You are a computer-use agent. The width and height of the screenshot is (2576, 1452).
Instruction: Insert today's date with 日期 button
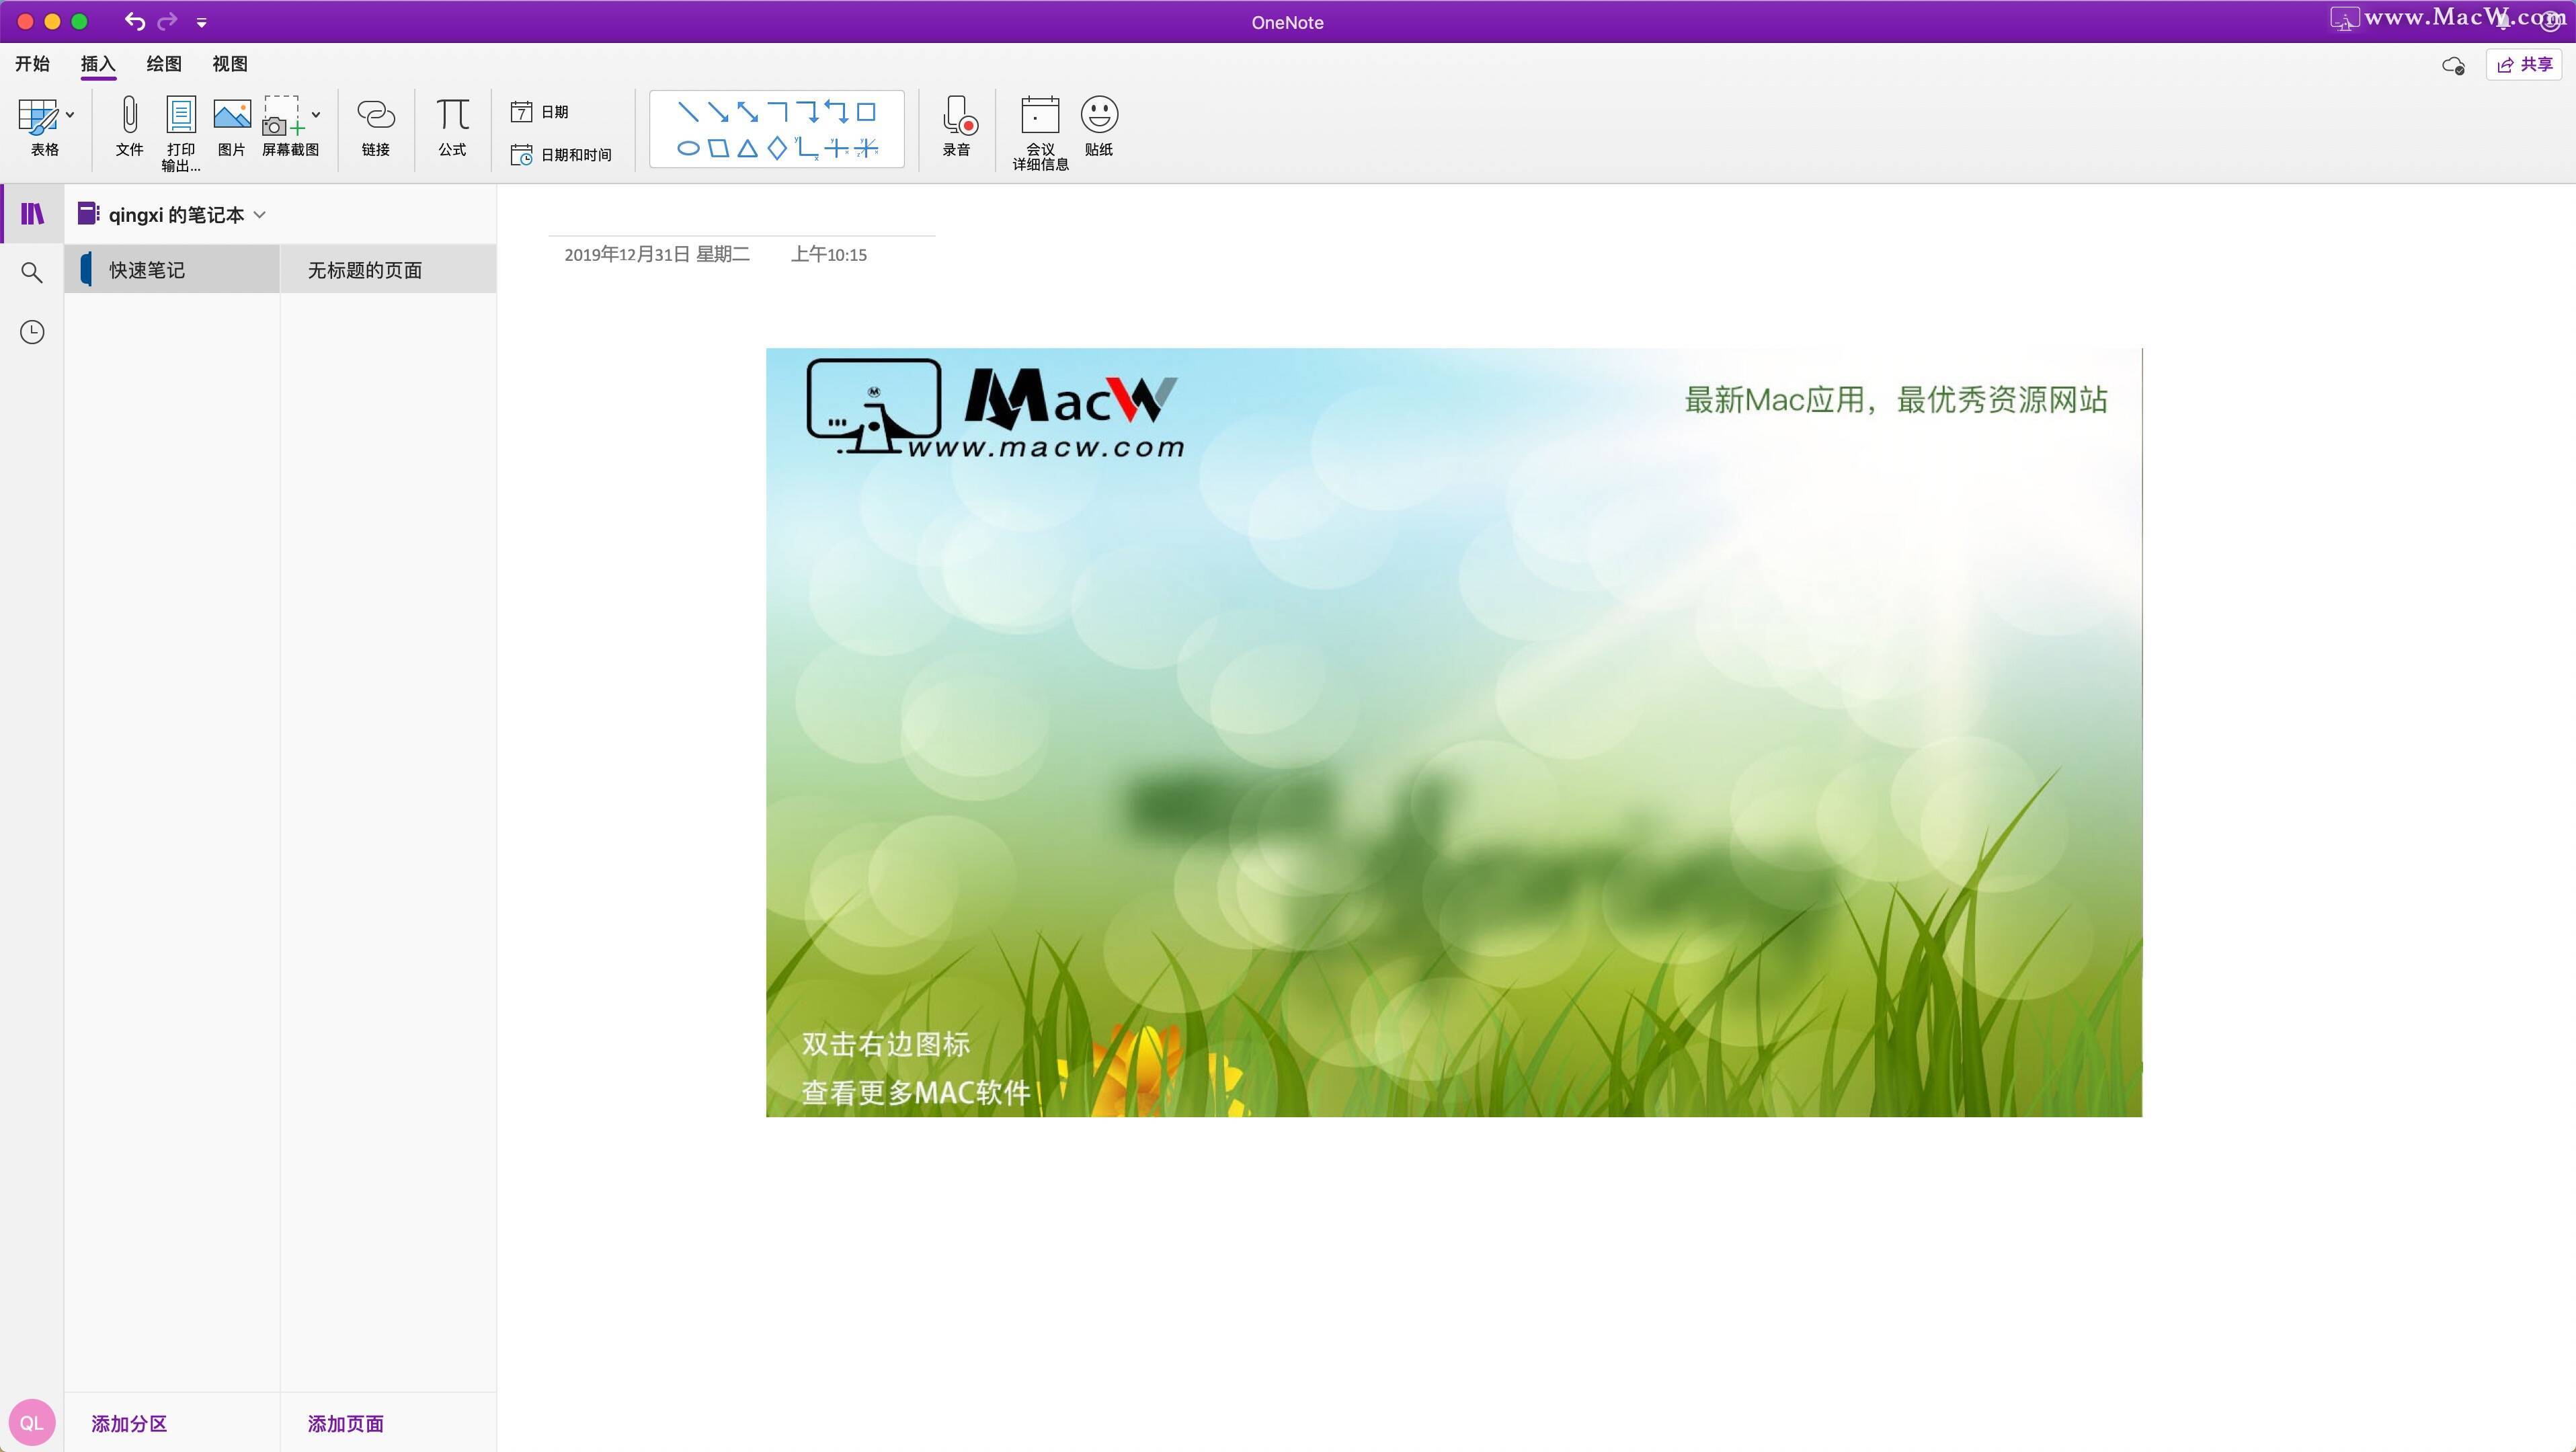click(539, 112)
